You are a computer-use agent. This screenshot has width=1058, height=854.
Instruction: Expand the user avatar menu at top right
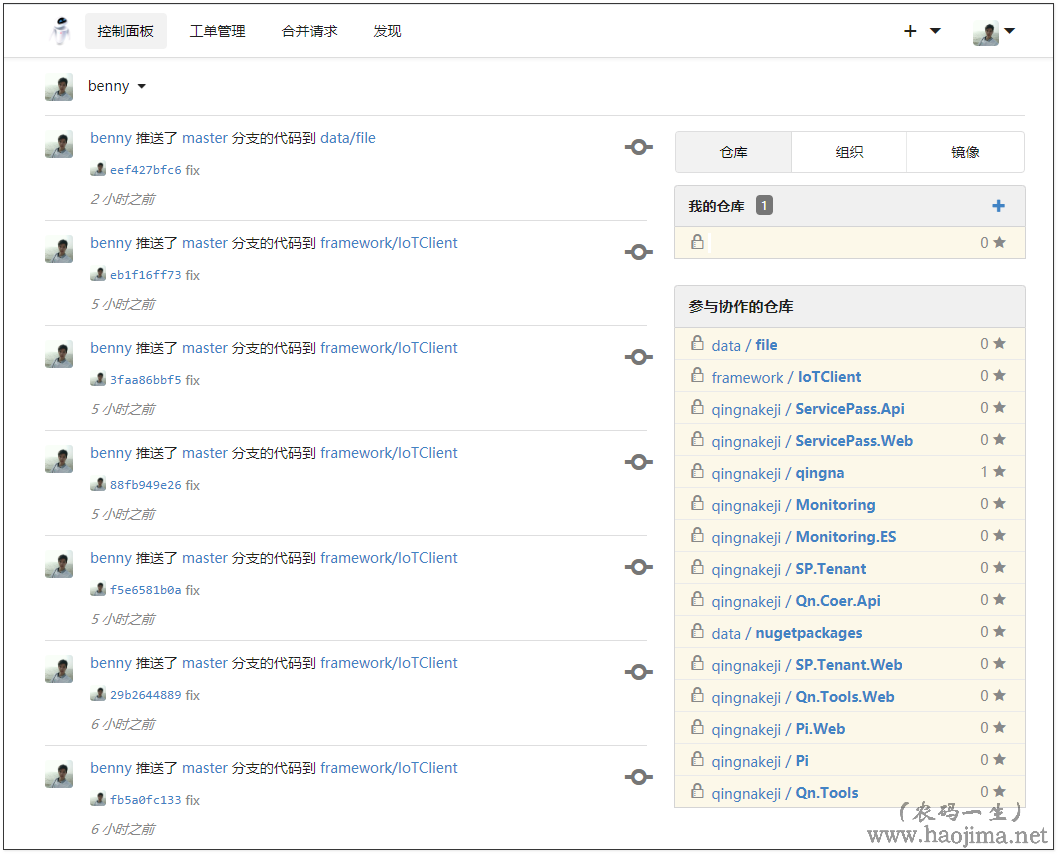coord(994,32)
